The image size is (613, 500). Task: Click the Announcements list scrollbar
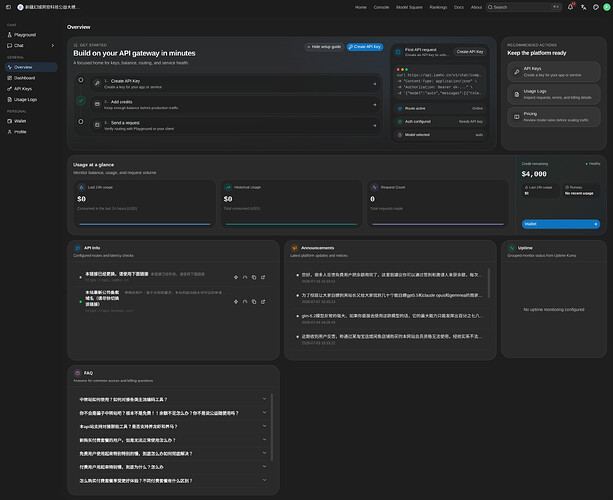point(489,283)
